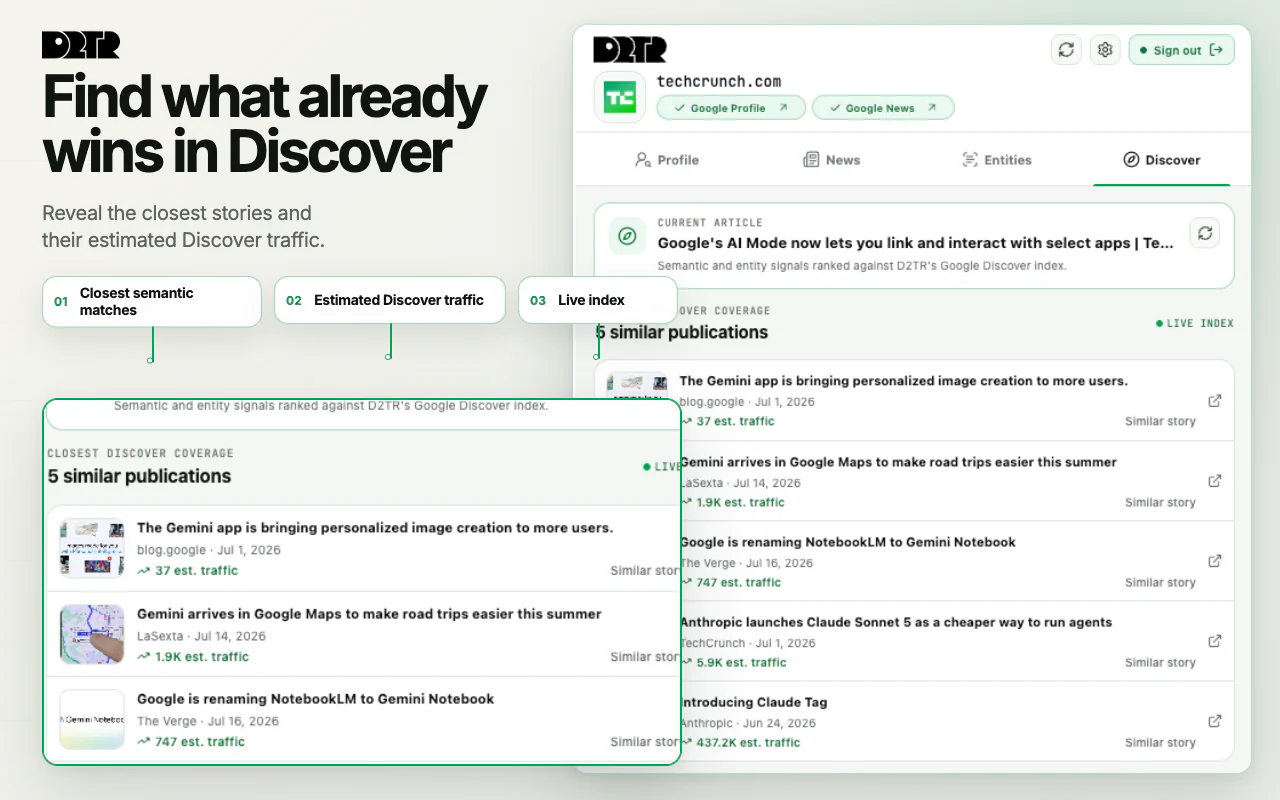This screenshot has width=1280, height=800.
Task: Sign out of the extension
Action: tap(1182, 50)
